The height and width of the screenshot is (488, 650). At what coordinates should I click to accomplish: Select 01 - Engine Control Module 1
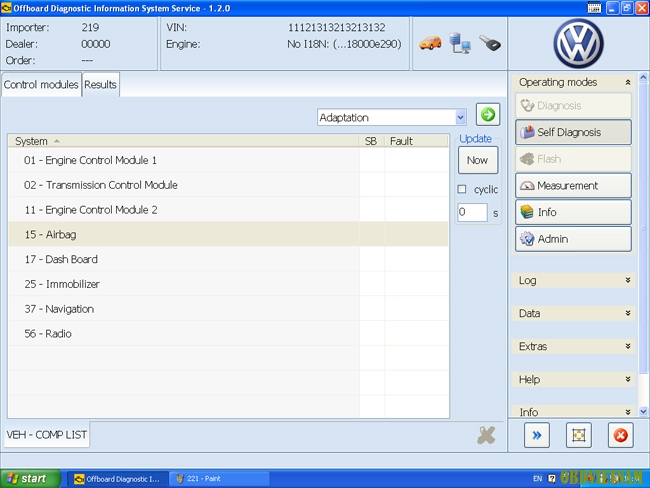pyautogui.click(x=228, y=160)
